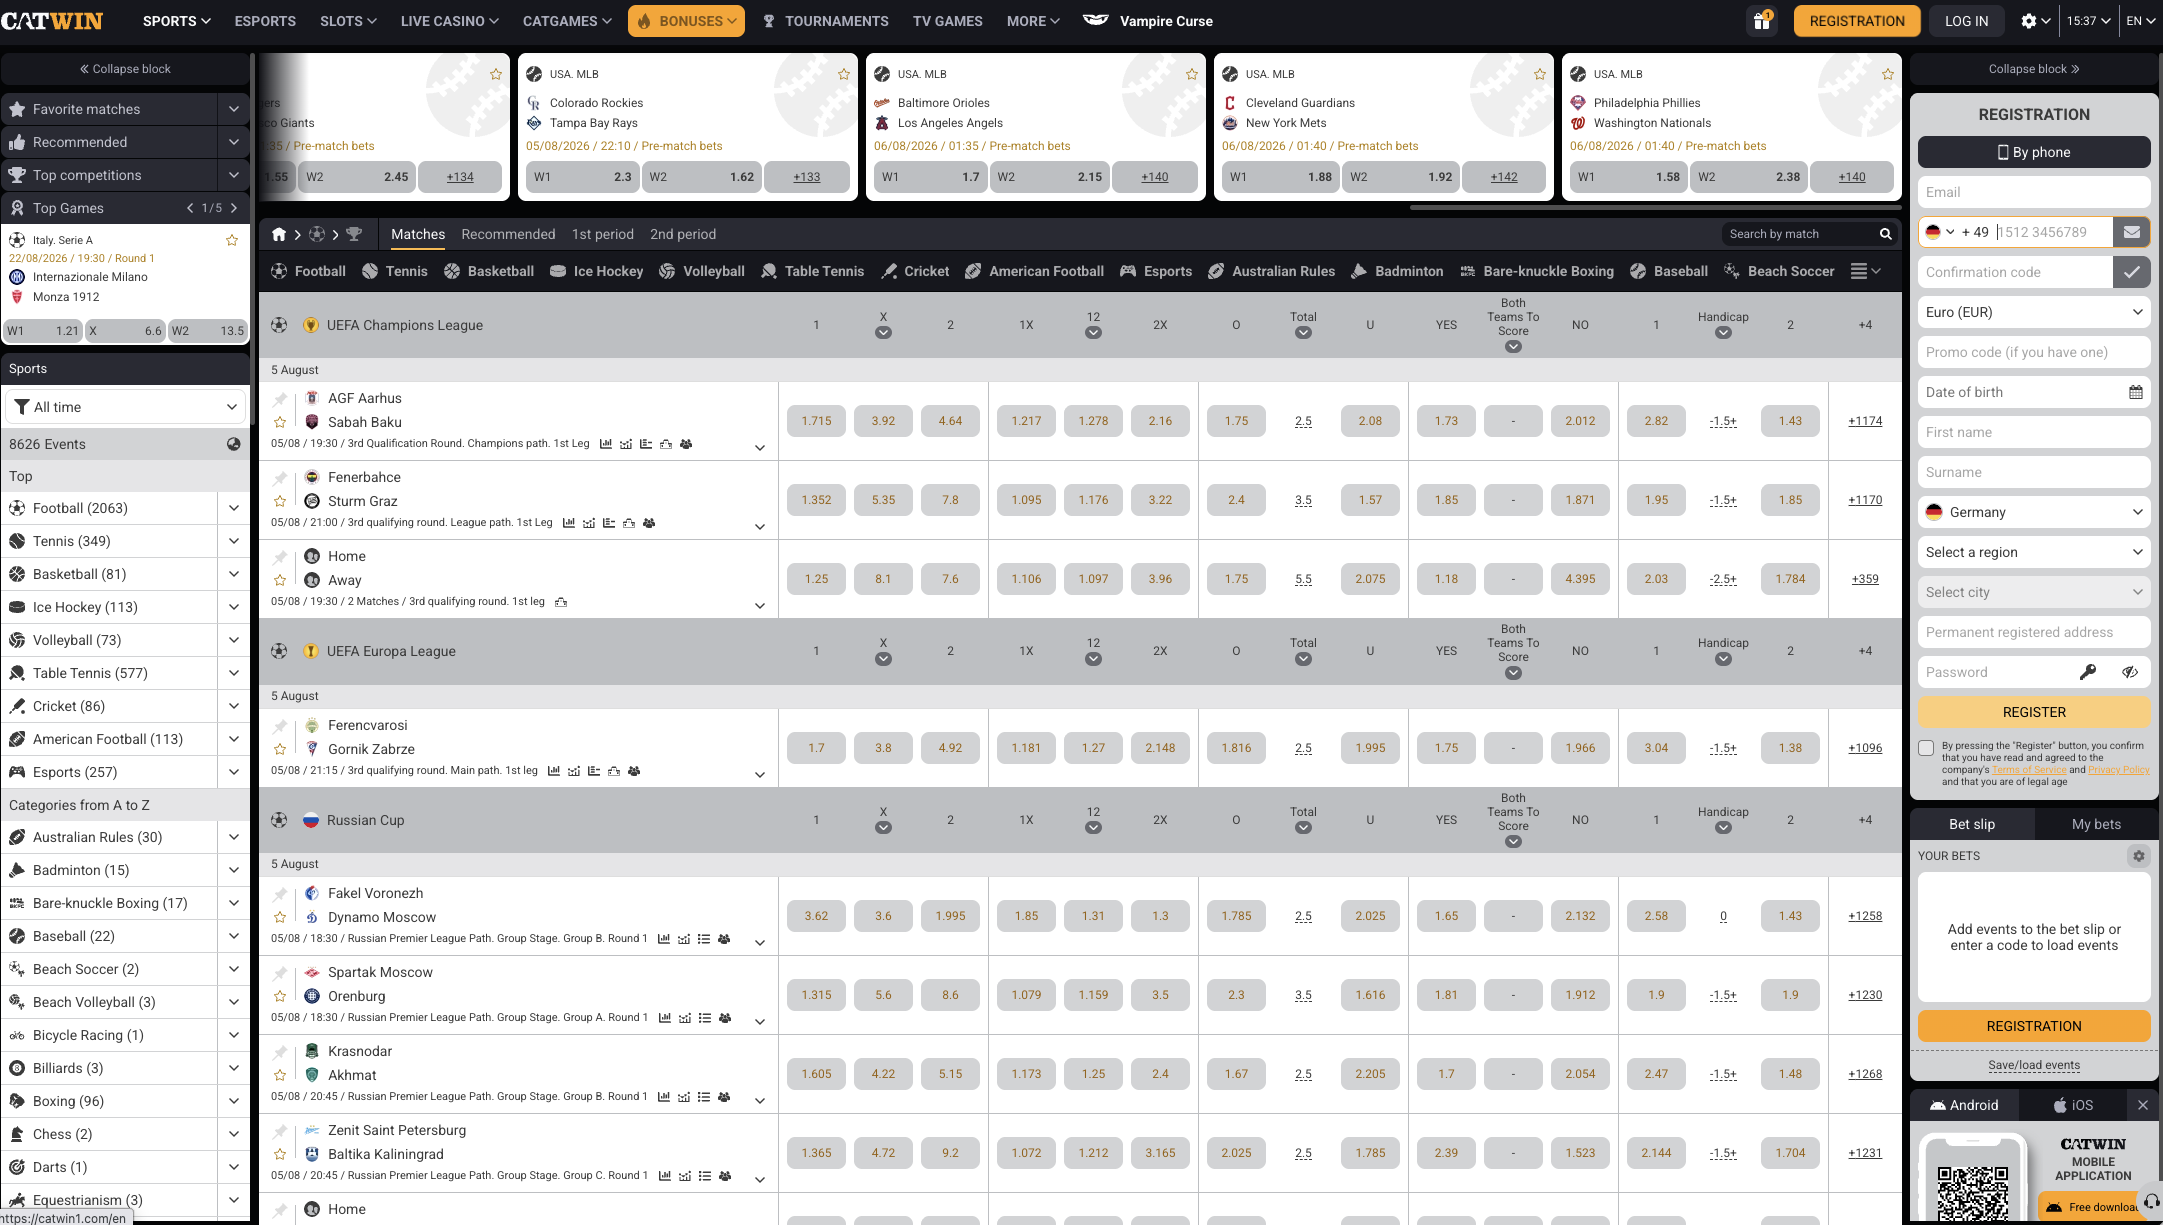Expand markets for AGF Aarhus match
Screen dimensions: 2163x1225
[760, 447]
